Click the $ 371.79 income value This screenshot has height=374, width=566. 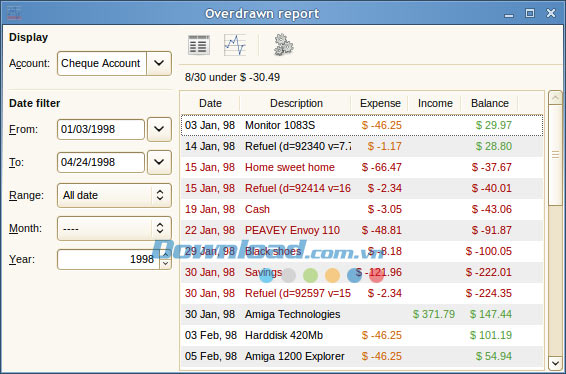434,314
